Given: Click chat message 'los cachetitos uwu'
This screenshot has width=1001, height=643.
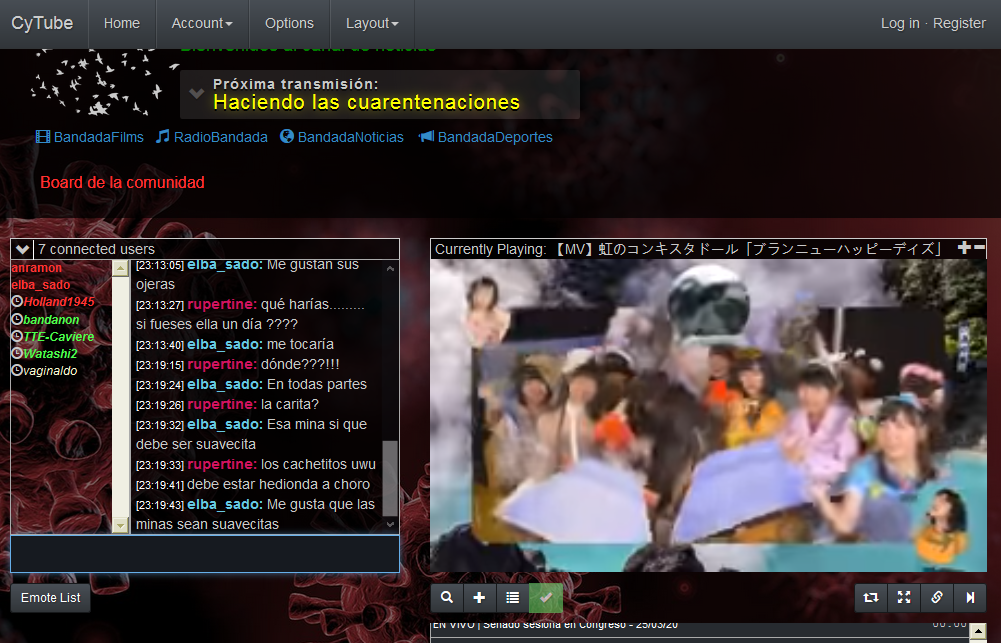Looking at the screenshot, I should tap(318, 464).
